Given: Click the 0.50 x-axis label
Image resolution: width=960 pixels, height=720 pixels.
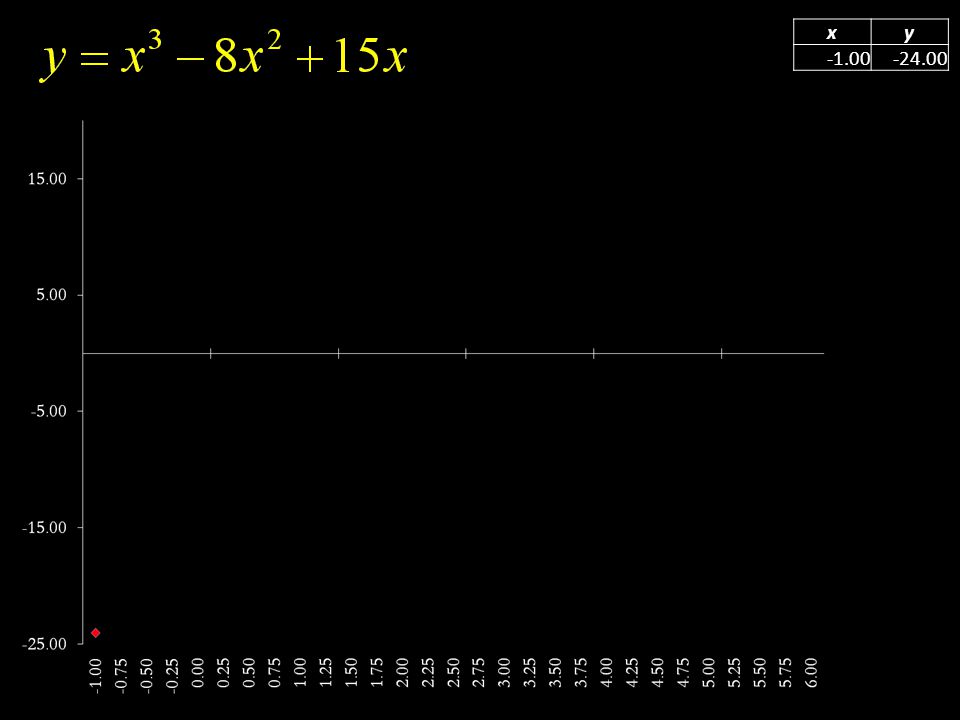Looking at the screenshot, I should pos(249,672).
